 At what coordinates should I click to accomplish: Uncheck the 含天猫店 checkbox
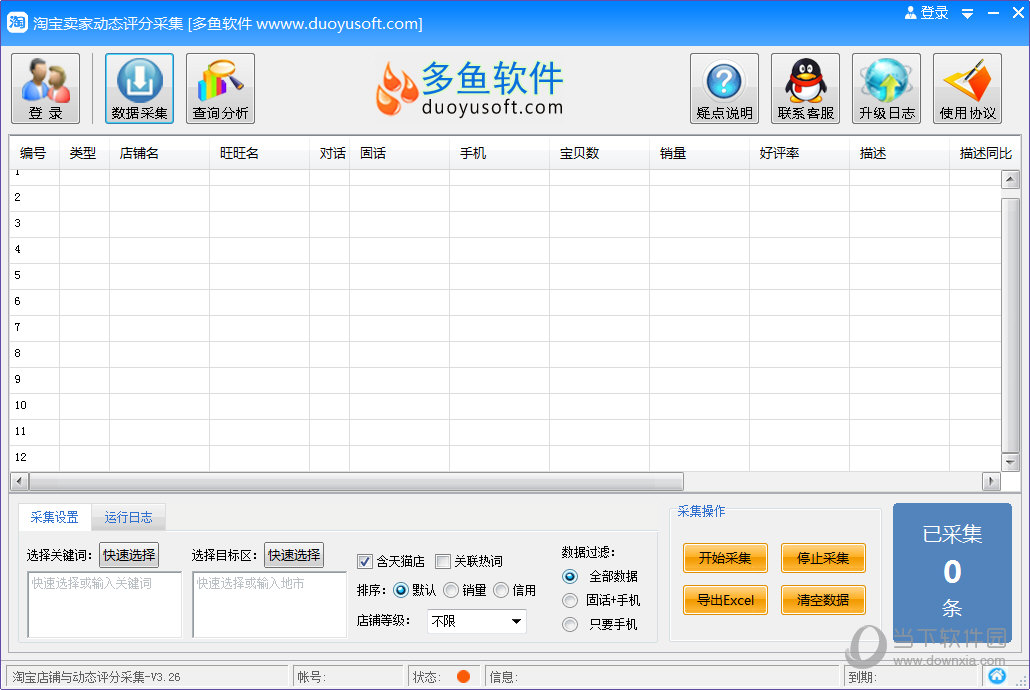pyautogui.click(x=365, y=561)
